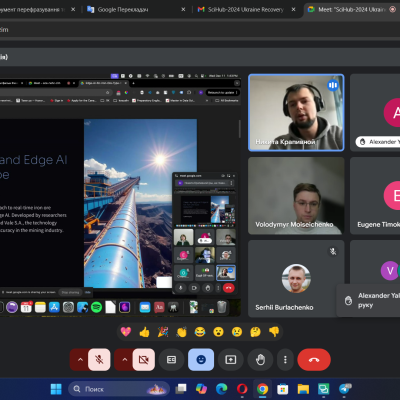Click the 'Stop sharing' button in shared screen
Viewport: 400px width, 400px height.
70,292
